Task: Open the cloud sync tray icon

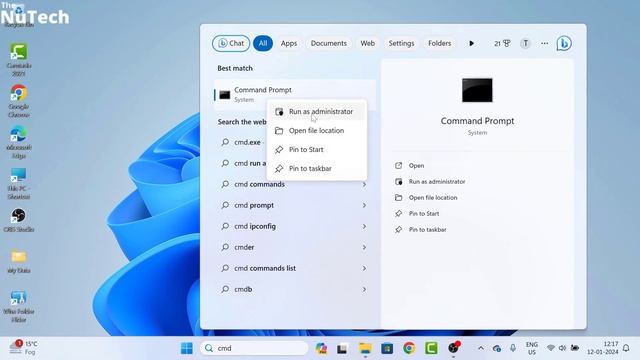Action: pos(497,348)
